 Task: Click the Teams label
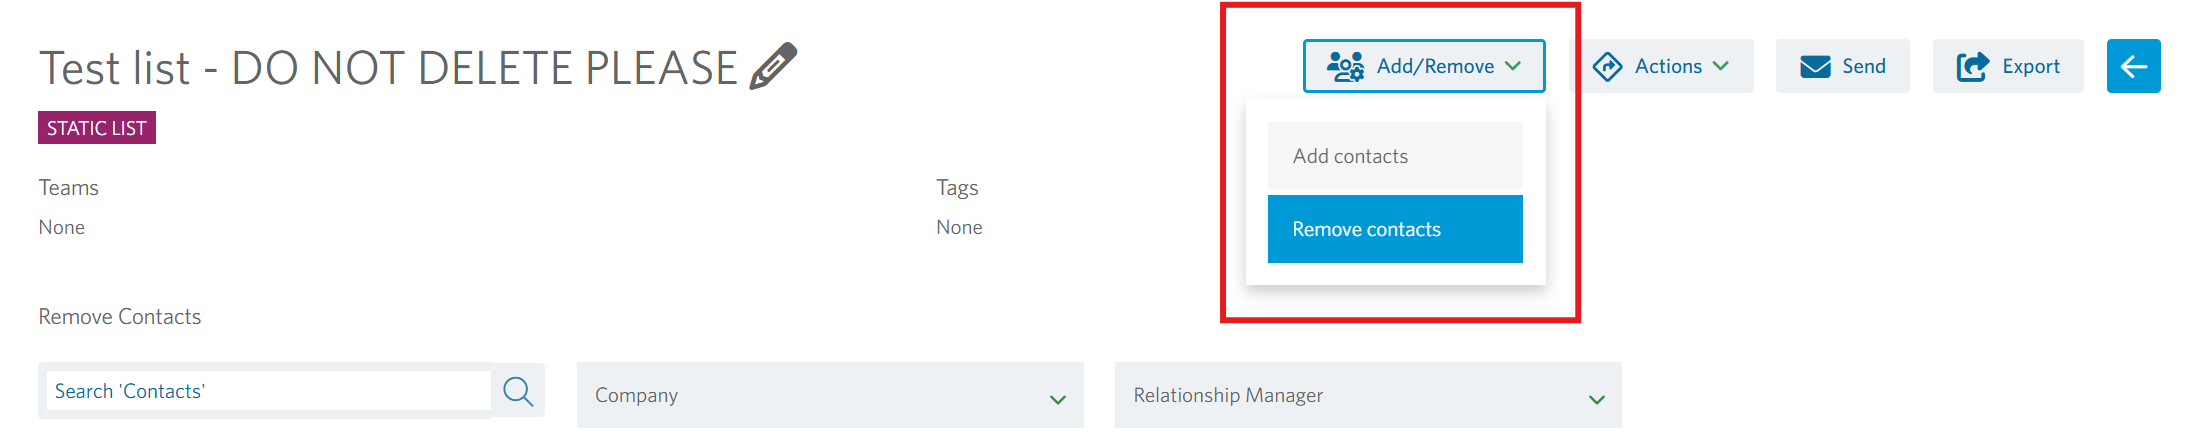pyautogui.click(x=68, y=188)
